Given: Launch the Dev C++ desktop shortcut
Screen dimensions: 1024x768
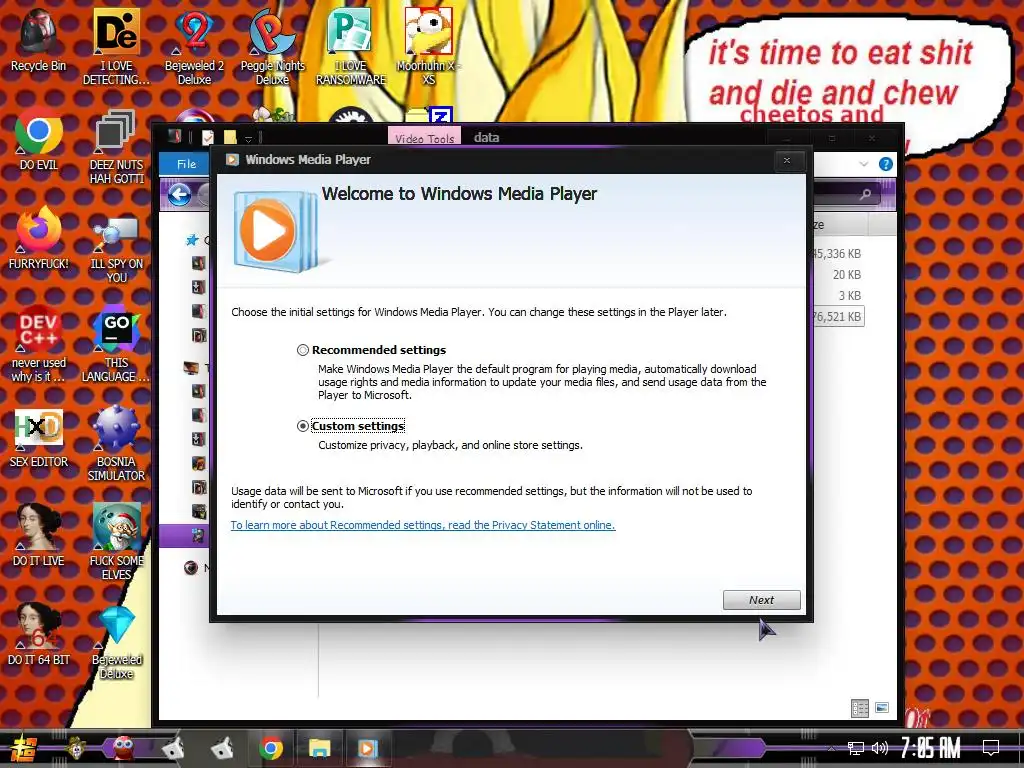Looking at the screenshot, I should click(x=38, y=344).
